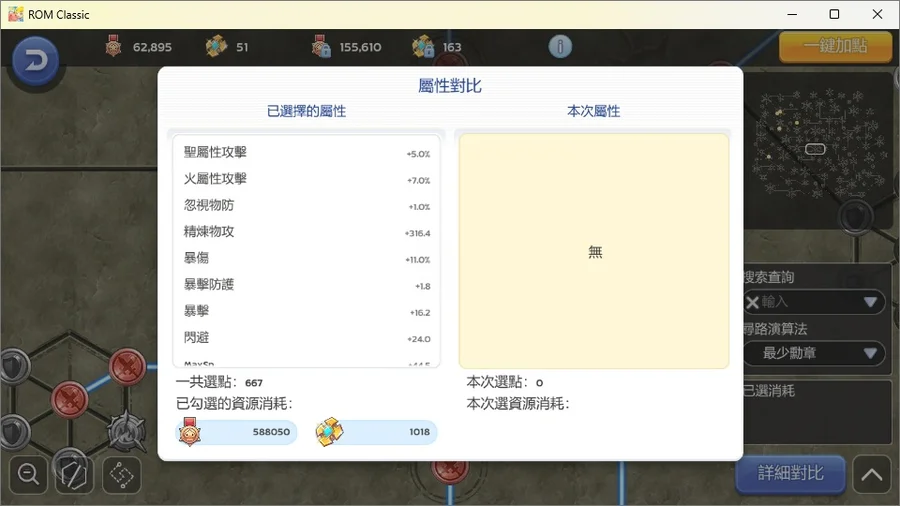Expand the 搜索查詢 dropdown arrow
Screen dimensions: 900x506
pos(869,302)
